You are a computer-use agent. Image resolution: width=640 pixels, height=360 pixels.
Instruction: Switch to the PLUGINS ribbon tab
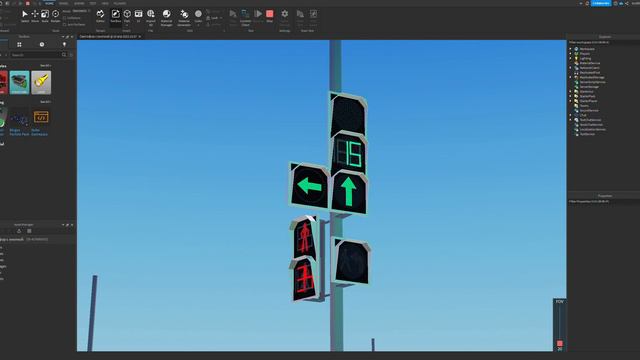(120, 3)
